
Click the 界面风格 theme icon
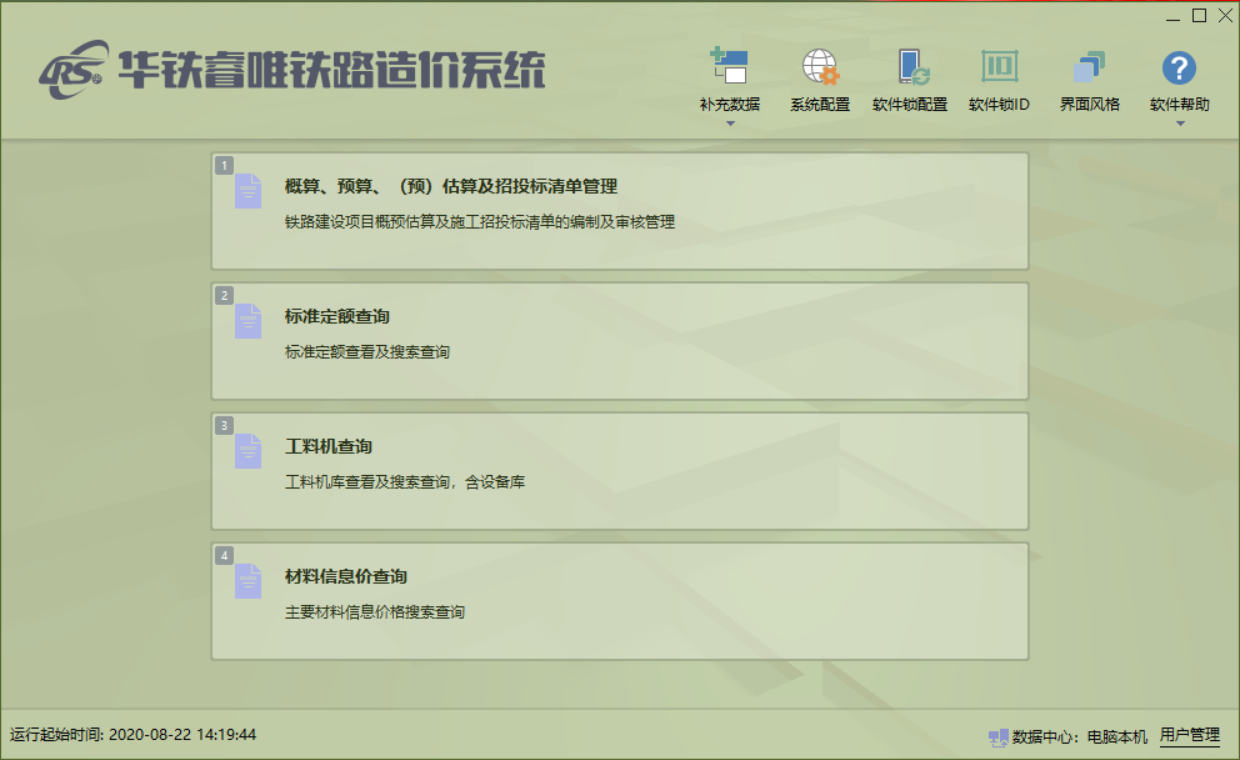click(x=1089, y=68)
